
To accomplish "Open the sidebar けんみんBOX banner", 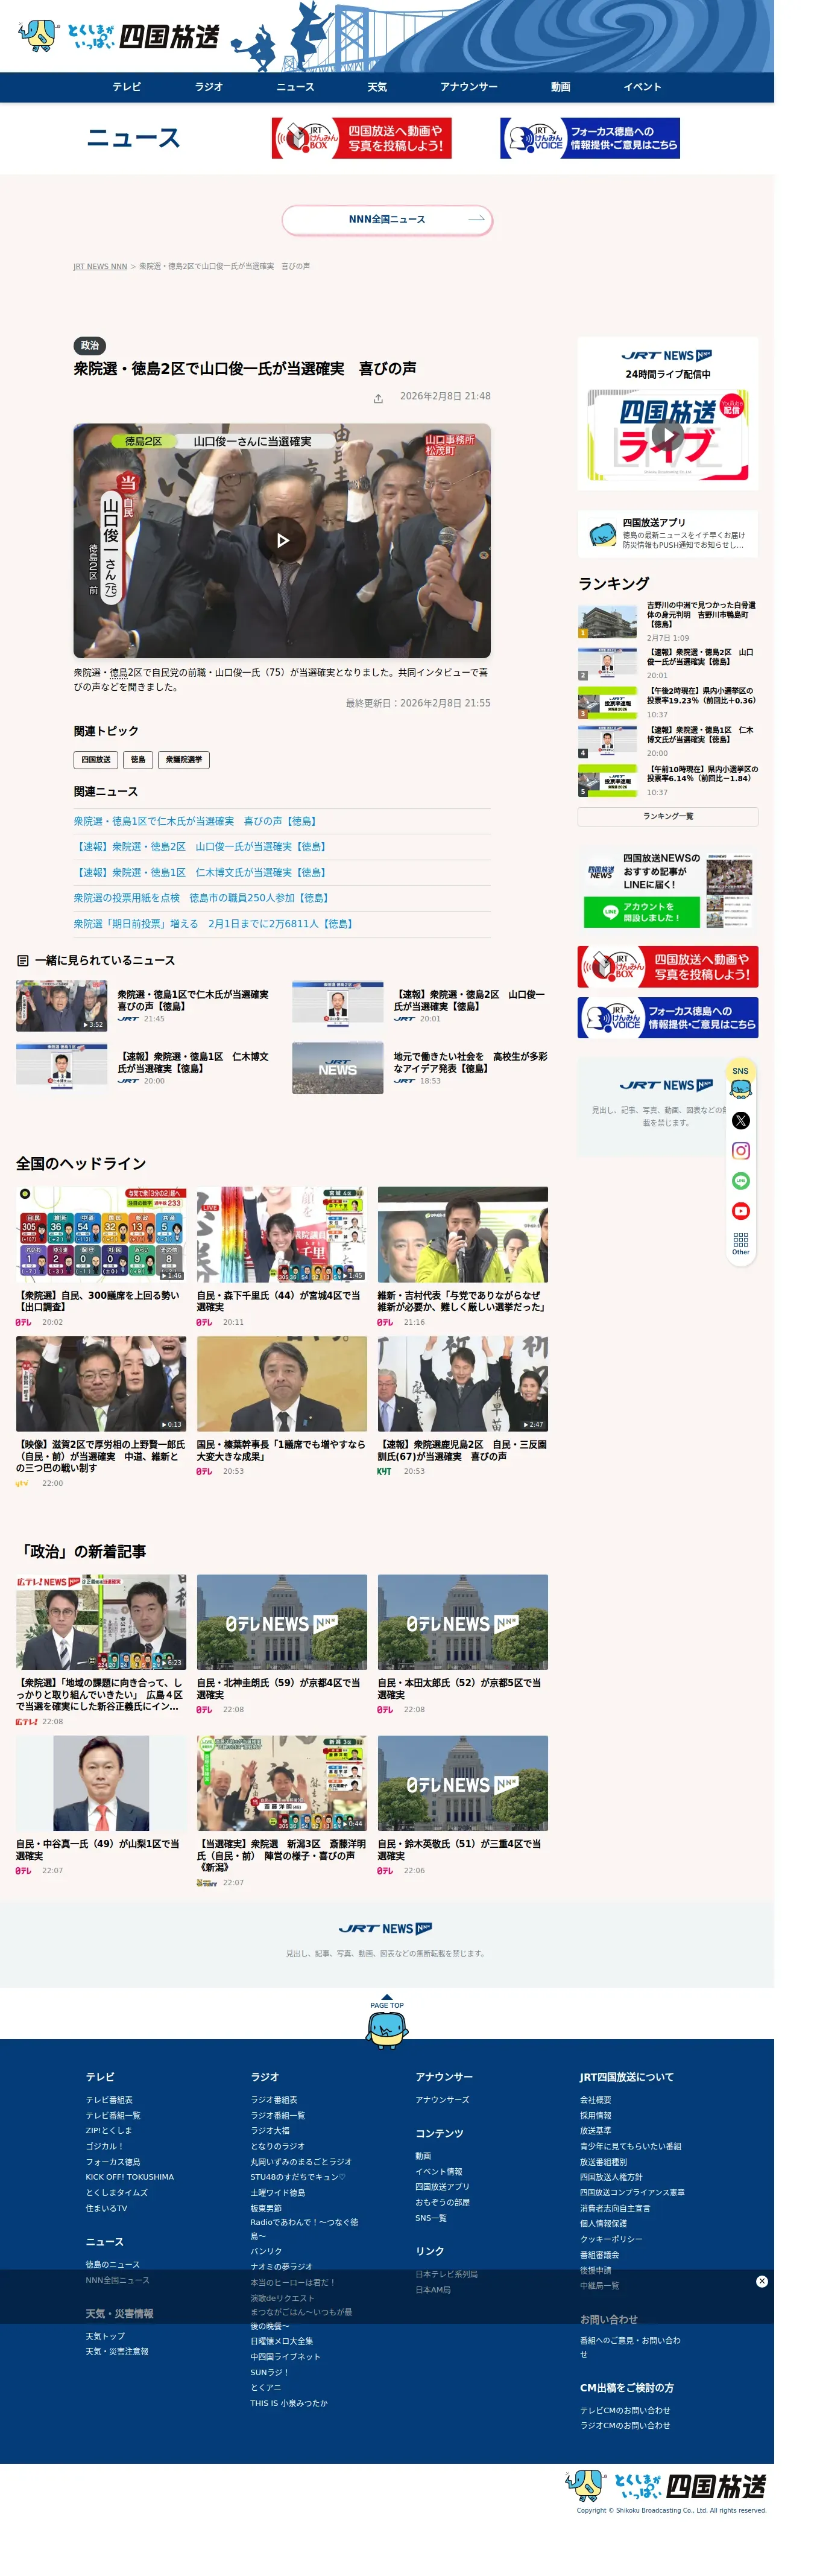I will point(667,966).
